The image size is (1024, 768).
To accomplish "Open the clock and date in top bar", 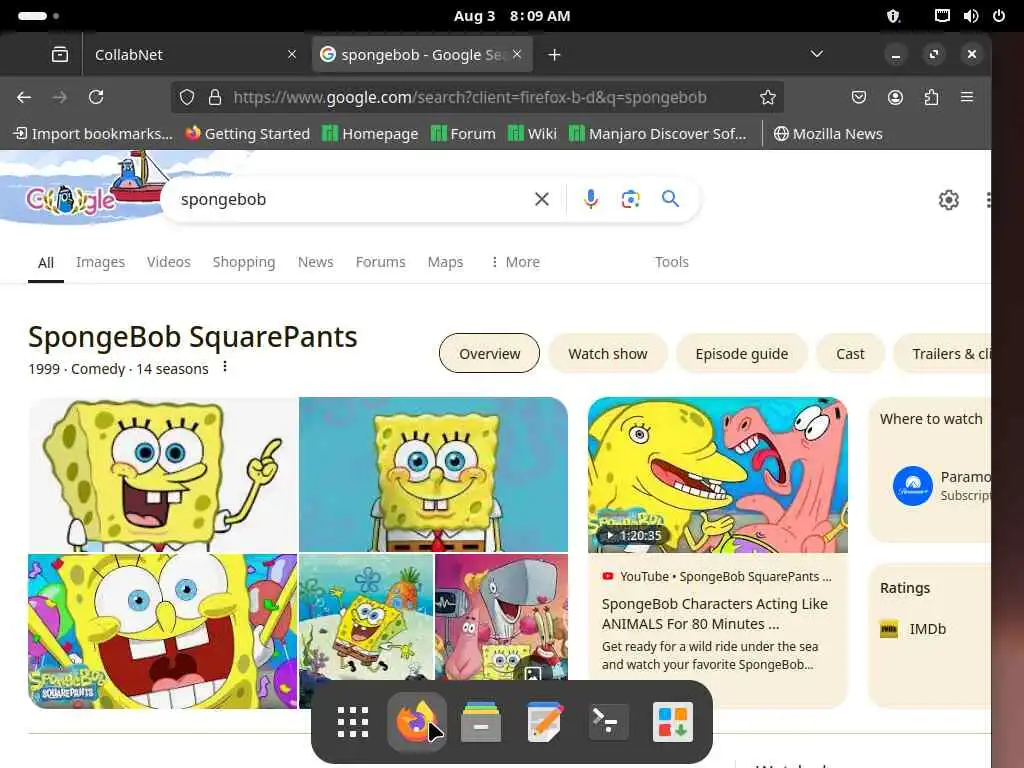I will pos(512,16).
